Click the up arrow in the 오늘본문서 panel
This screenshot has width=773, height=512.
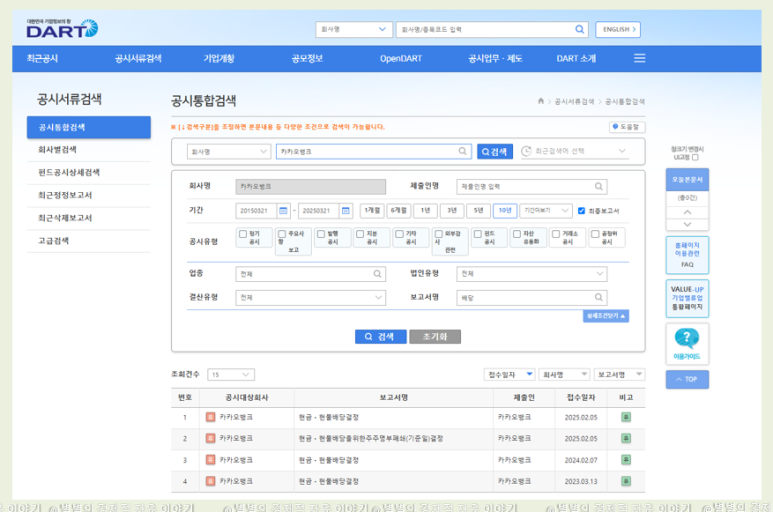coord(687,212)
